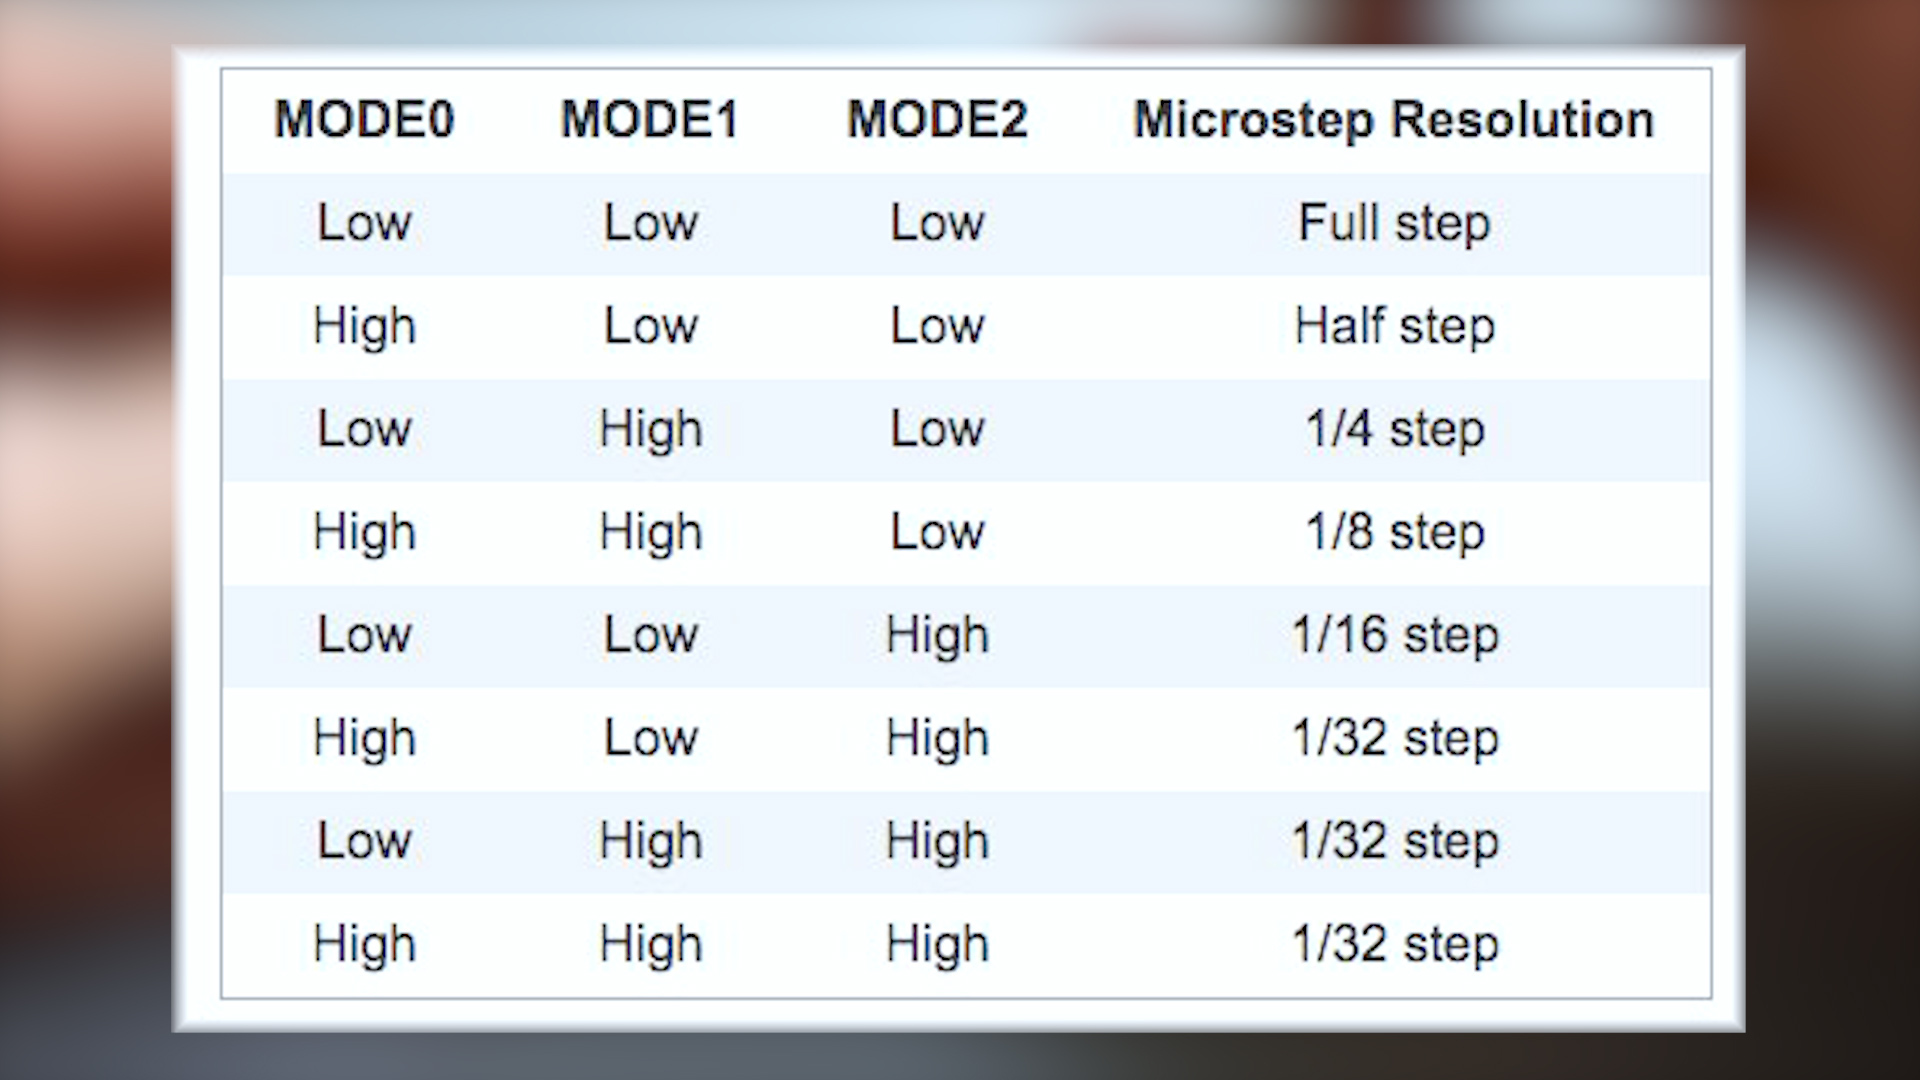Click MODE1 High in 1/8 step row
This screenshot has width=1920, height=1080.
tap(650, 532)
